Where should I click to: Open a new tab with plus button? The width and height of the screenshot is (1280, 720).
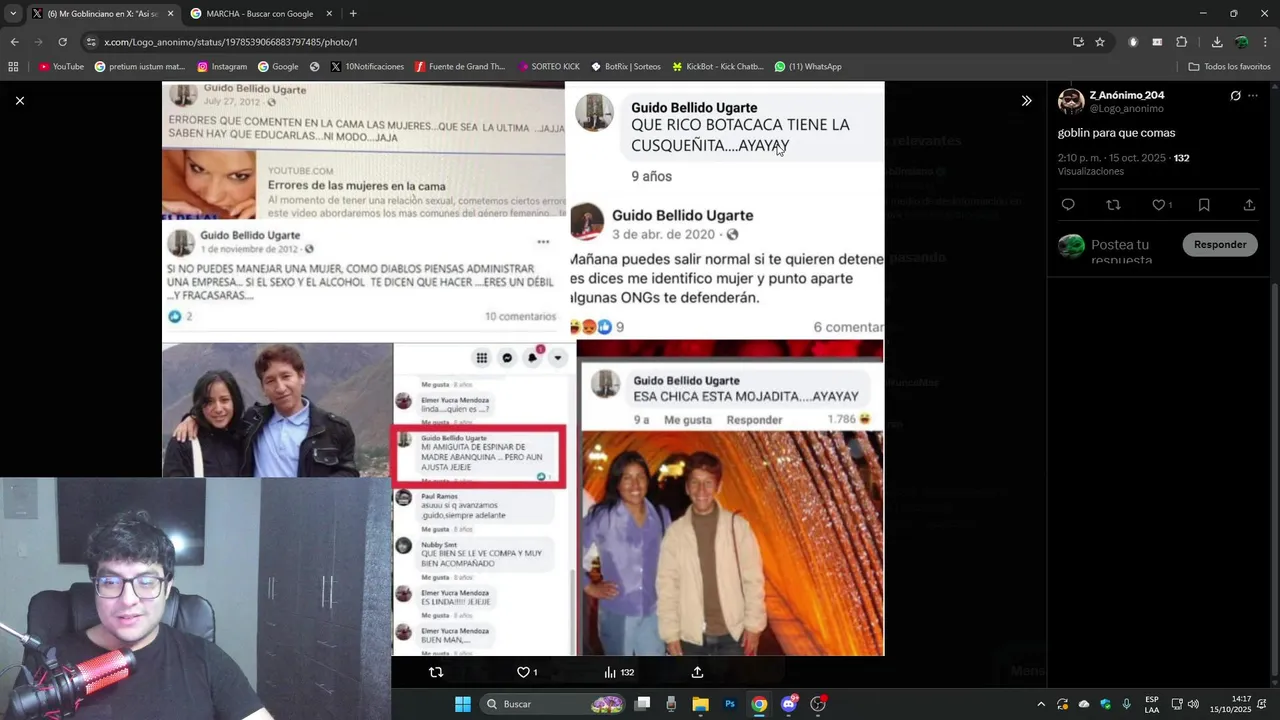point(353,14)
